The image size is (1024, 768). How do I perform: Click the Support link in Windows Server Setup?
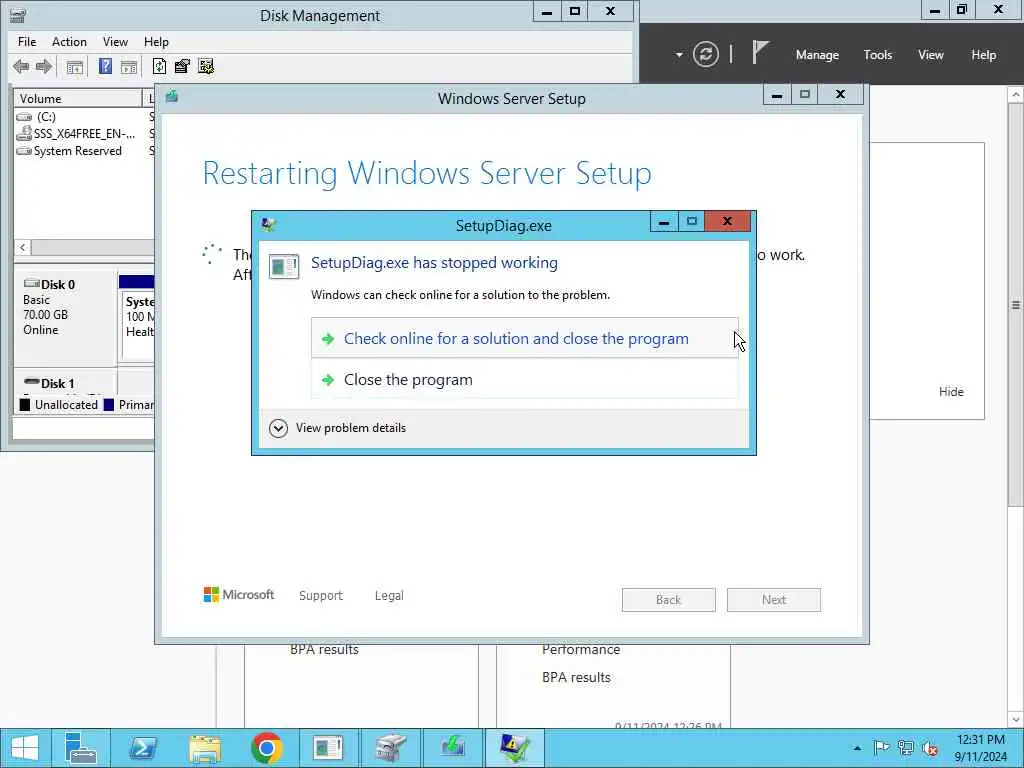(321, 596)
